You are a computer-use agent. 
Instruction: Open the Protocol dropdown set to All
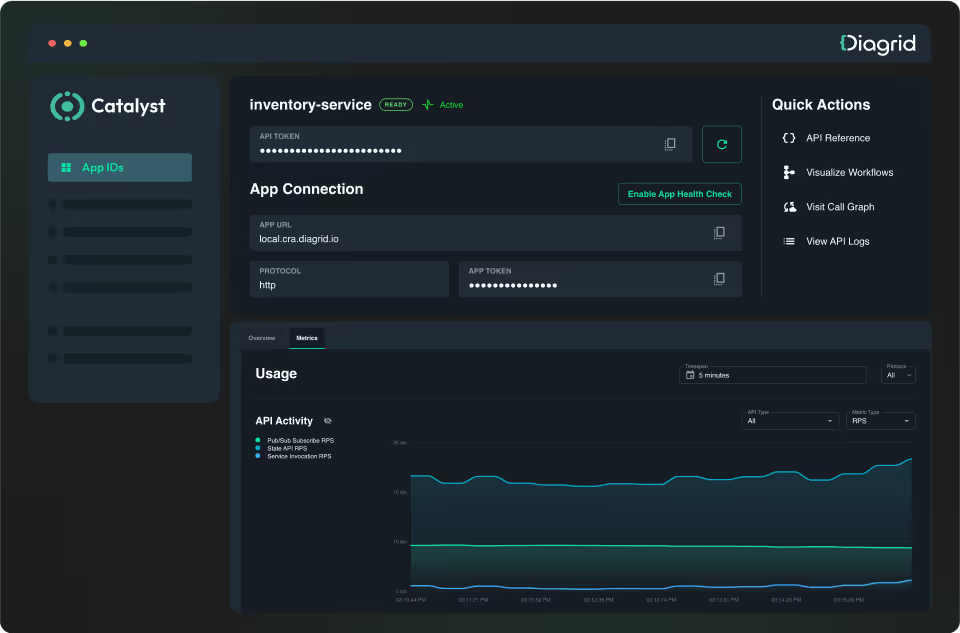(897, 375)
